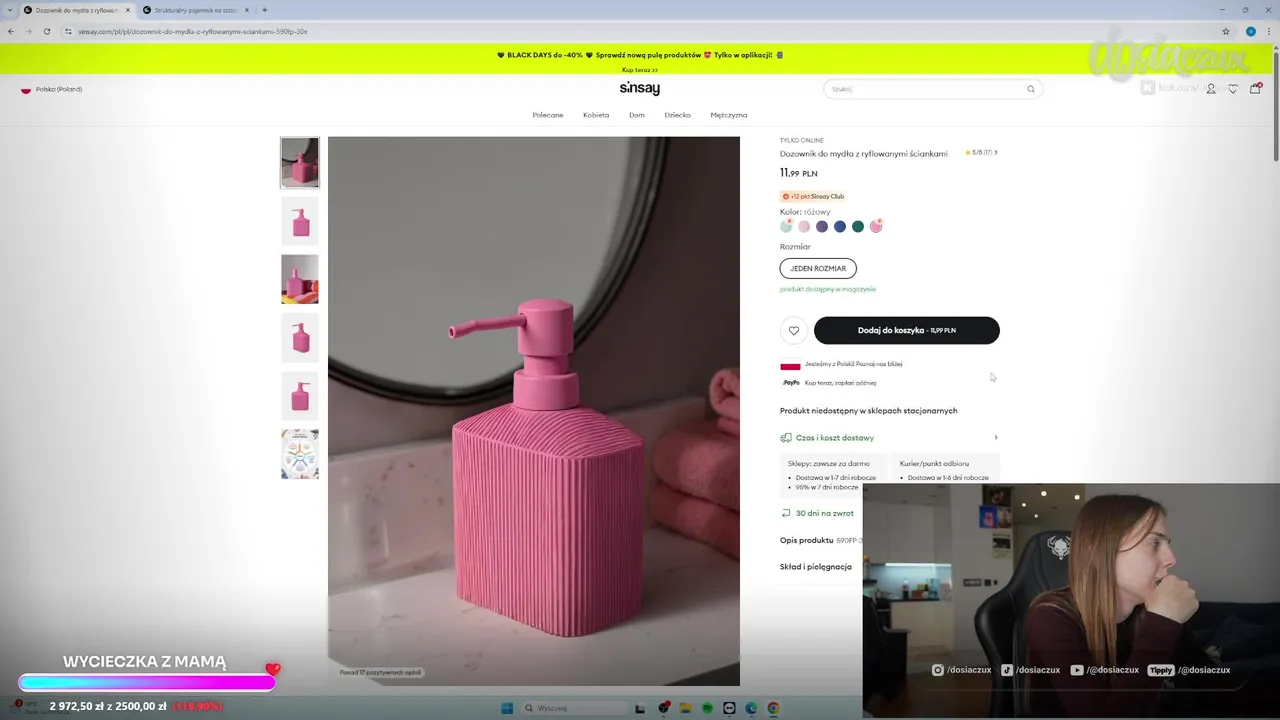Go forward using the browser forward arrow
Viewport: 1280px width, 720px height.
coord(28,31)
